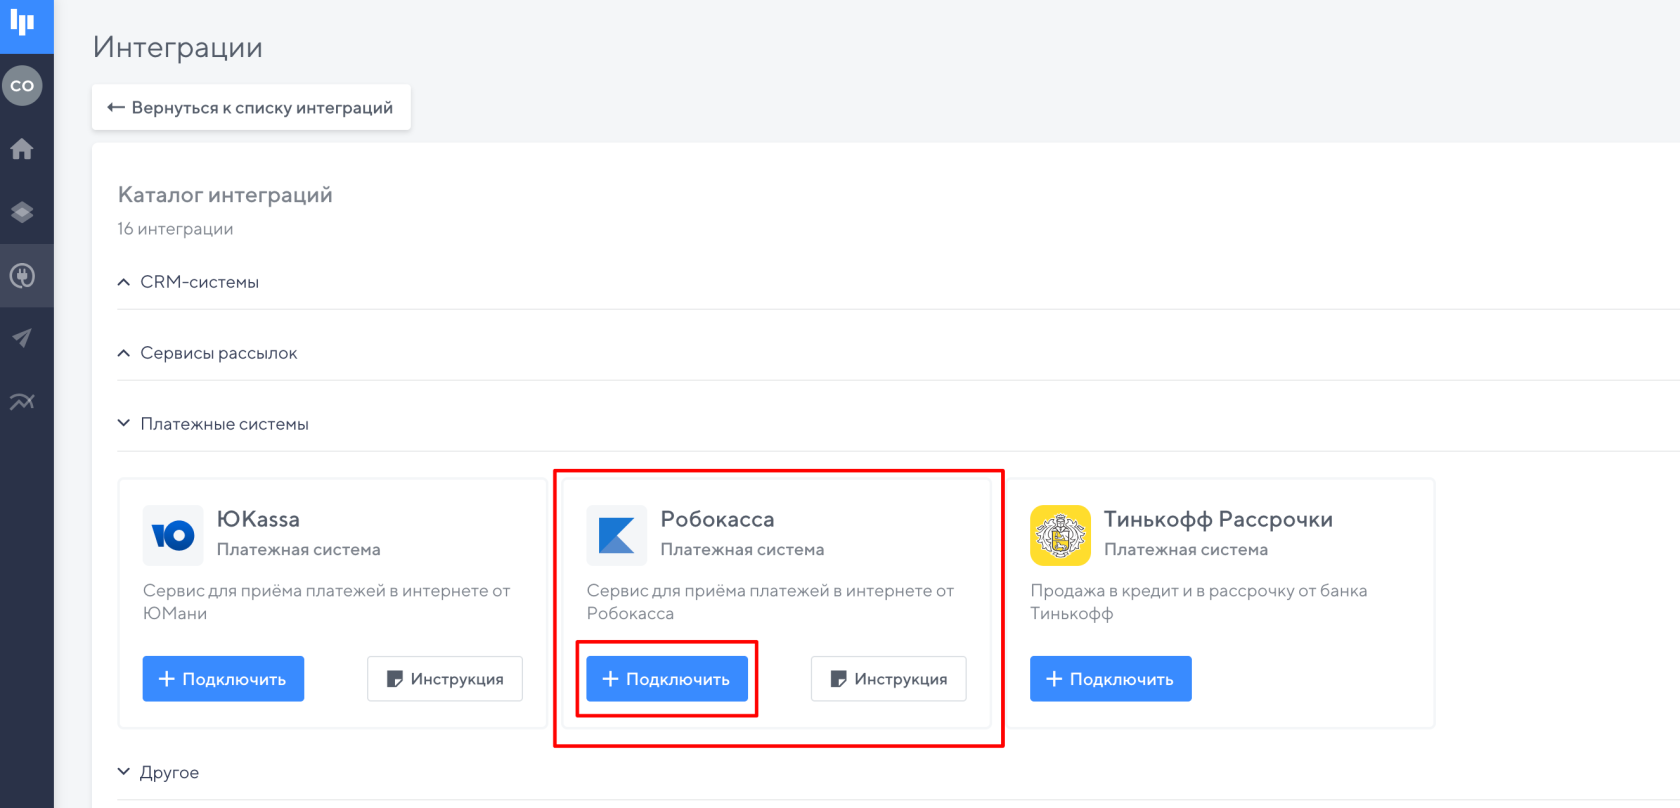Click the ЮKassa logo icon

click(173, 536)
